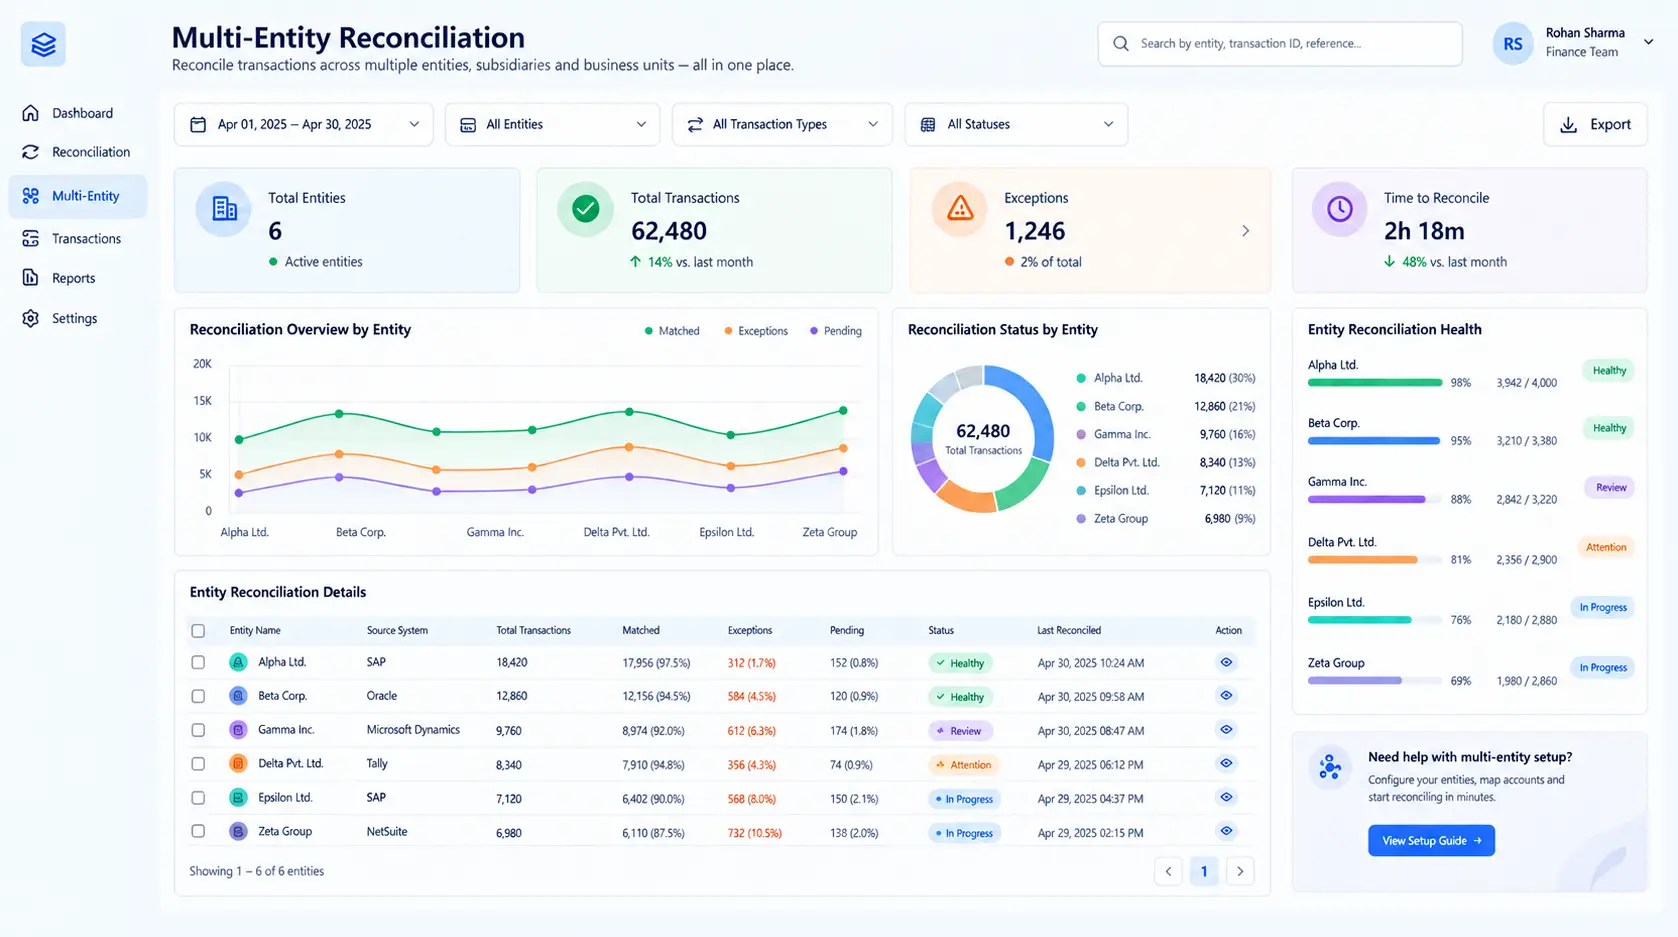
Task: Click the Delta Pvt. Ltd. entity icon in table
Action: click(x=238, y=764)
